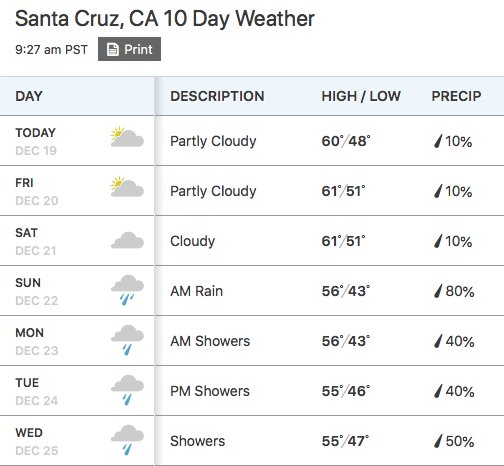
Task: Click the shower icon for Tuesday
Action: (x=127, y=390)
